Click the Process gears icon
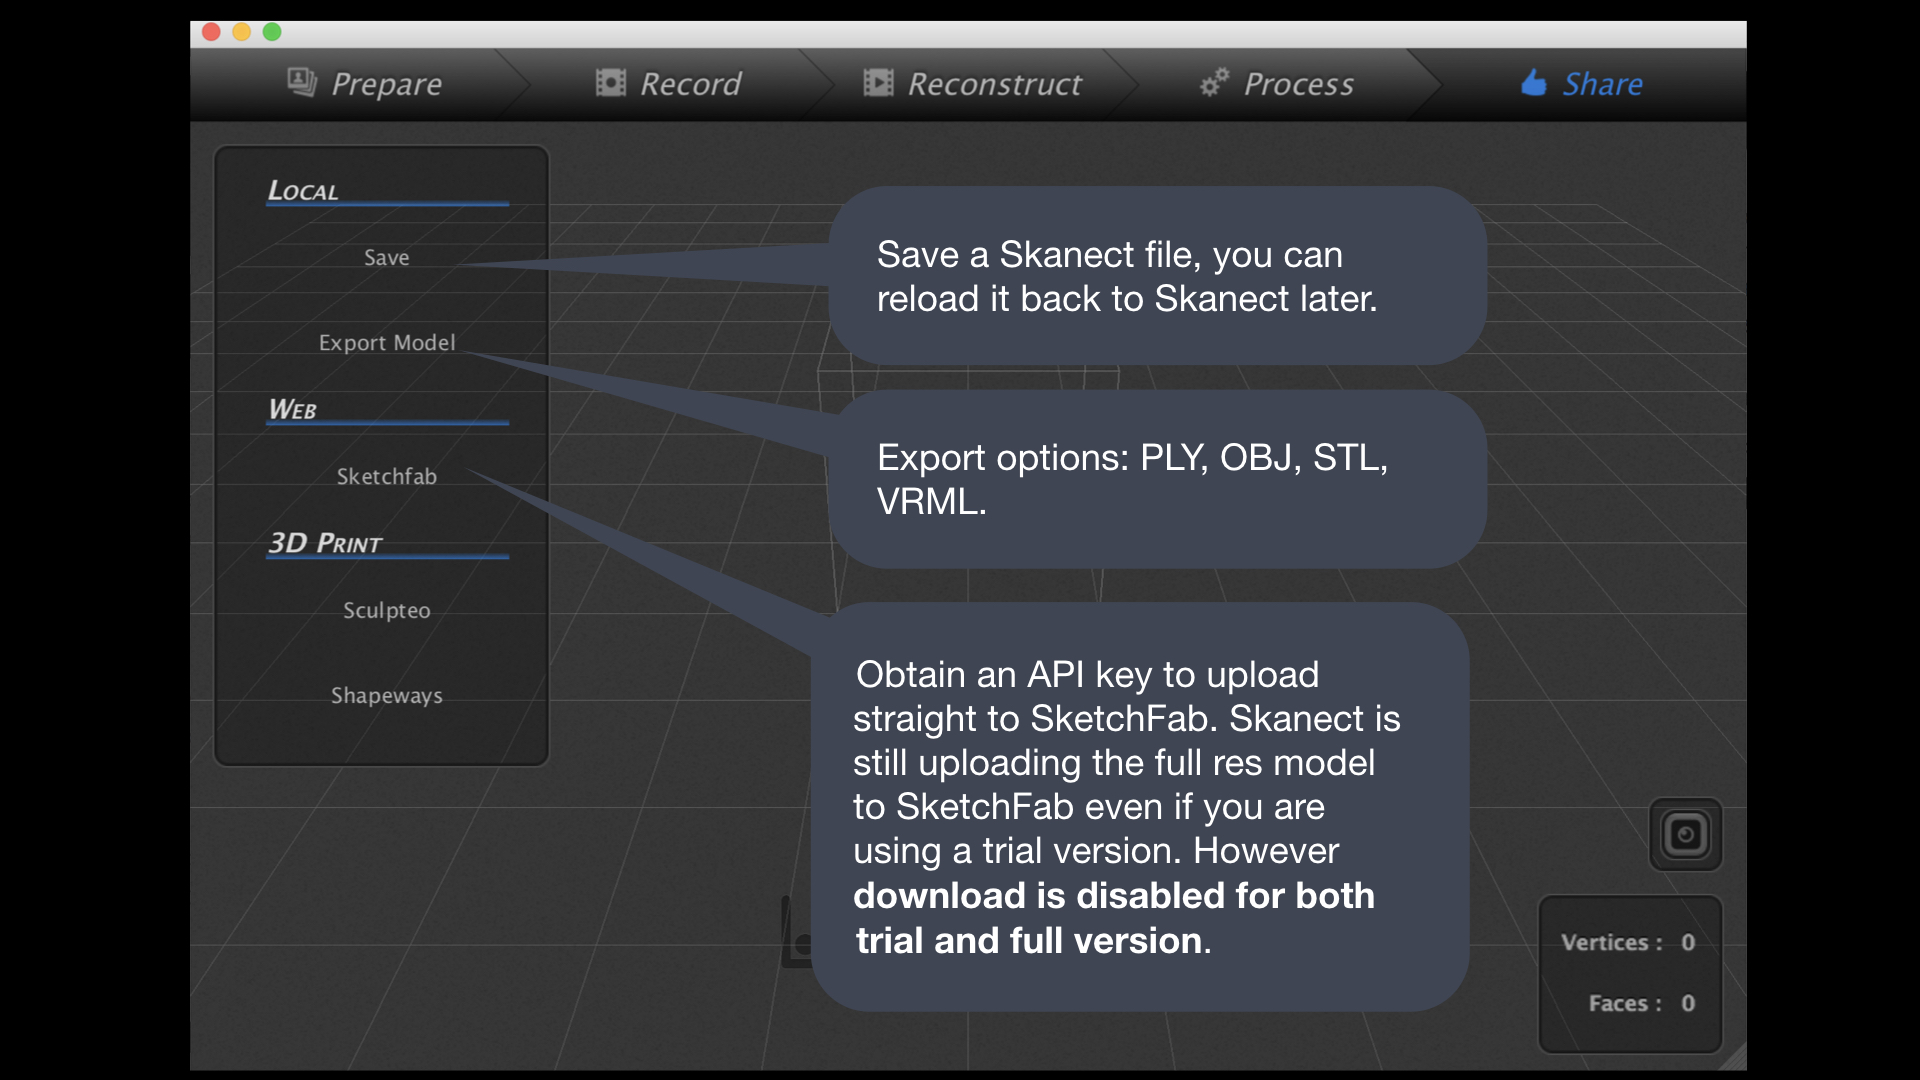The image size is (1920, 1080). pos(1214,82)
